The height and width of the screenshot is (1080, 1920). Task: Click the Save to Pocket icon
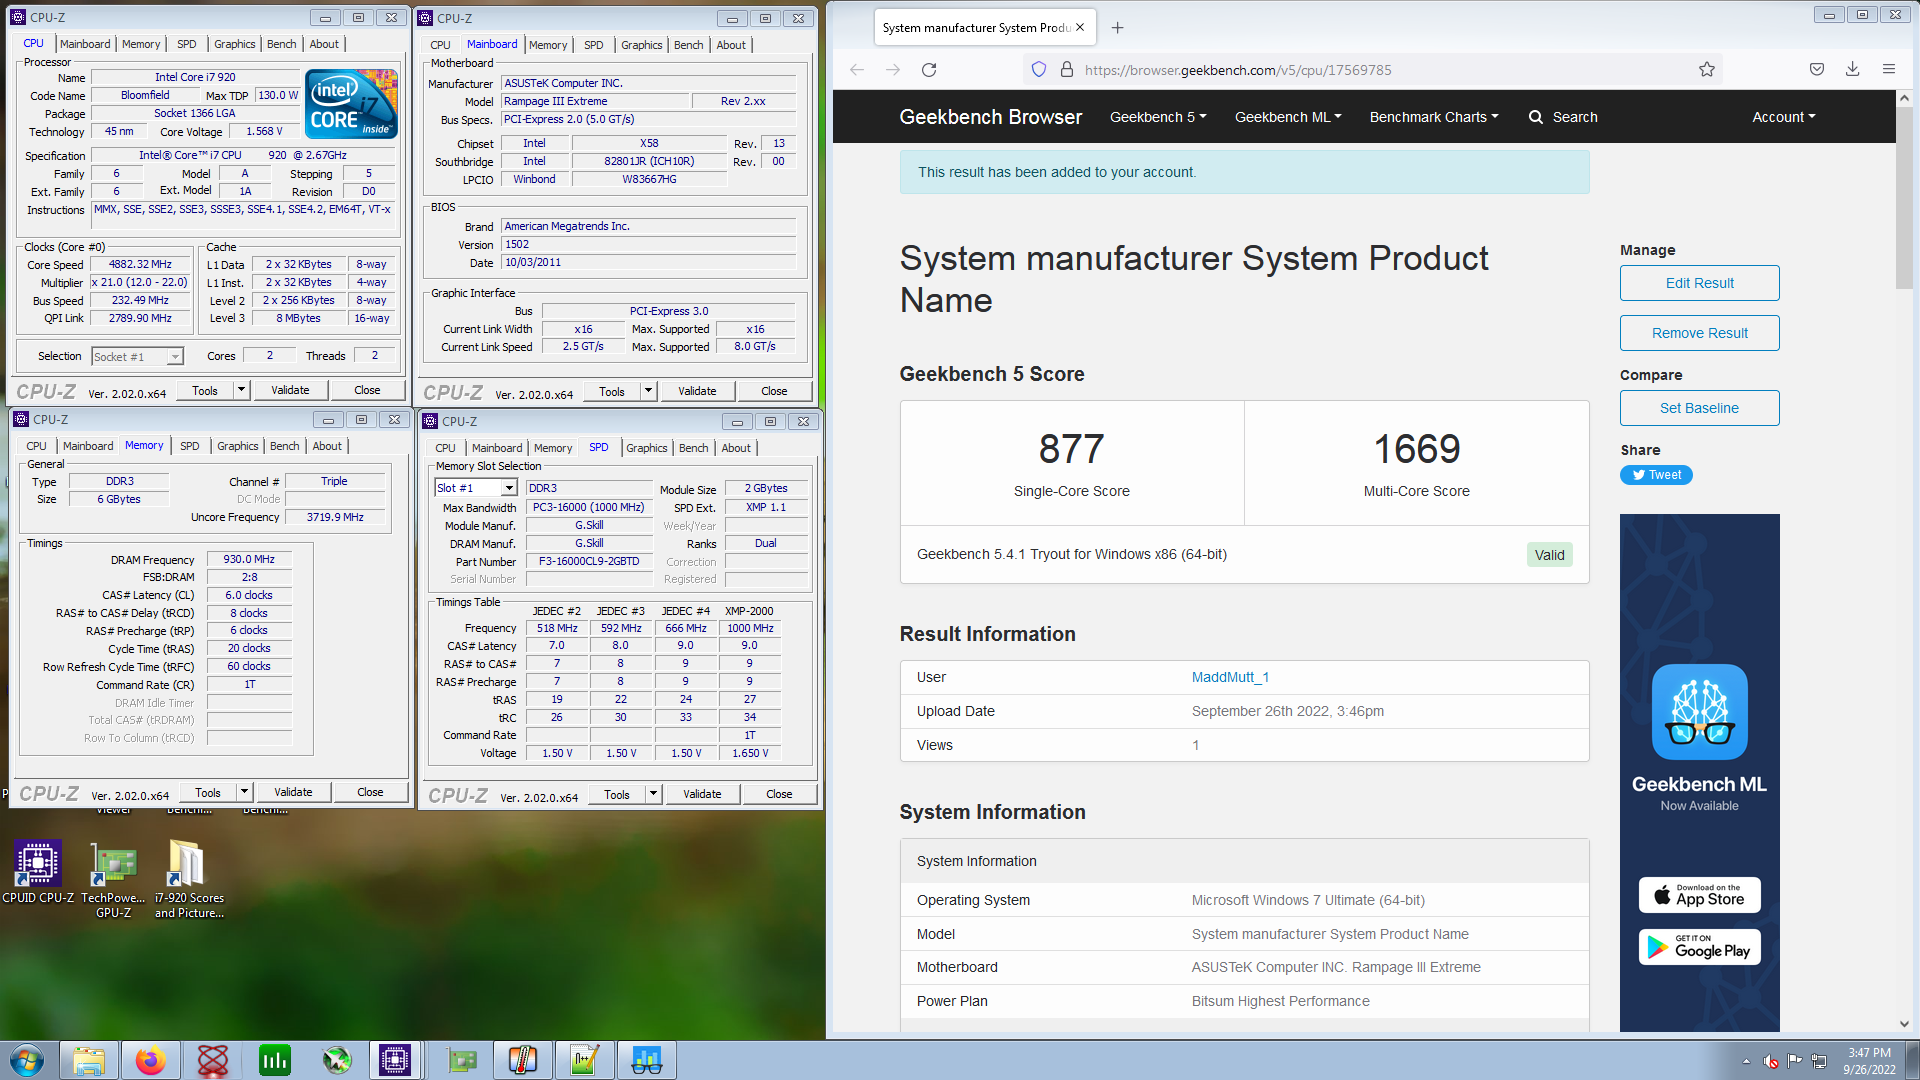click(1817, 70)
